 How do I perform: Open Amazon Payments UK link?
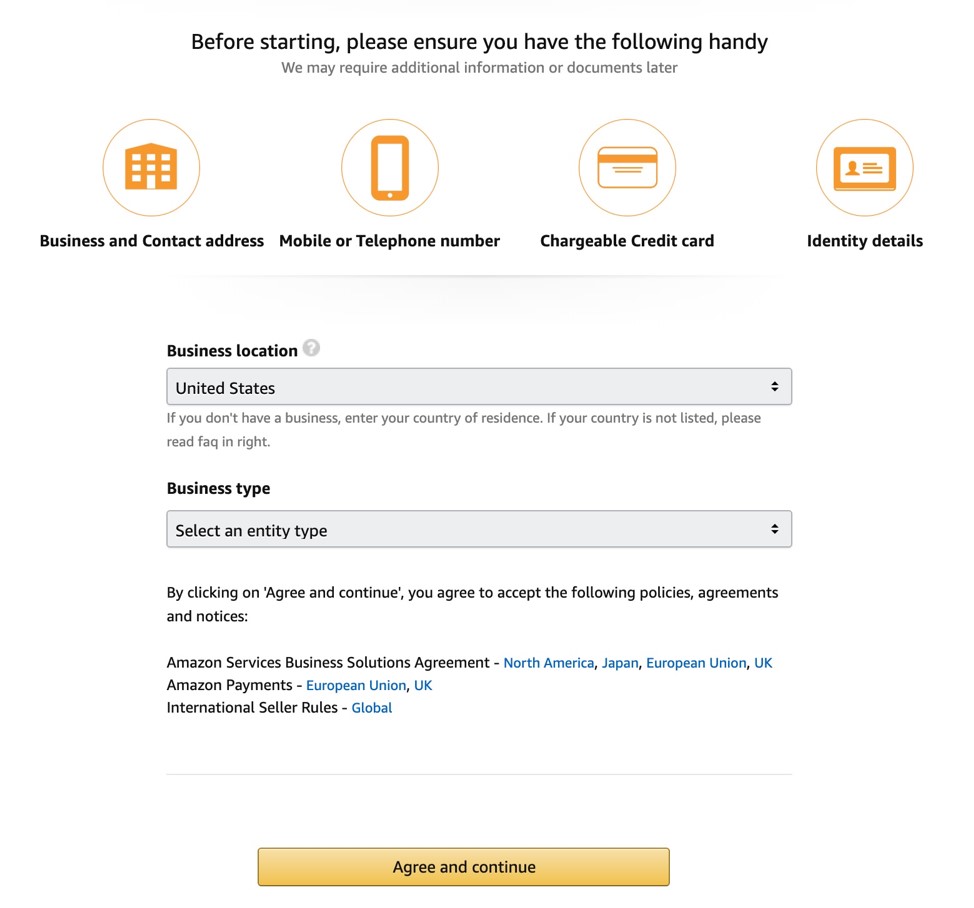pyautogui.click(x=423, y=685)
